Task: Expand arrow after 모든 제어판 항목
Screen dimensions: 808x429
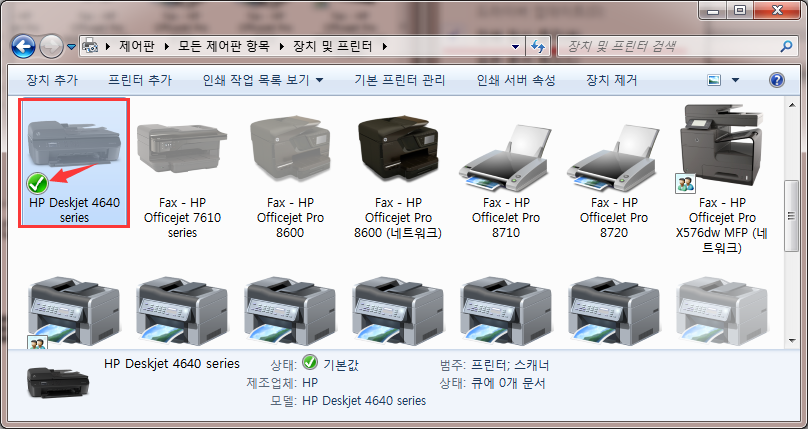Action: [281, 46]
